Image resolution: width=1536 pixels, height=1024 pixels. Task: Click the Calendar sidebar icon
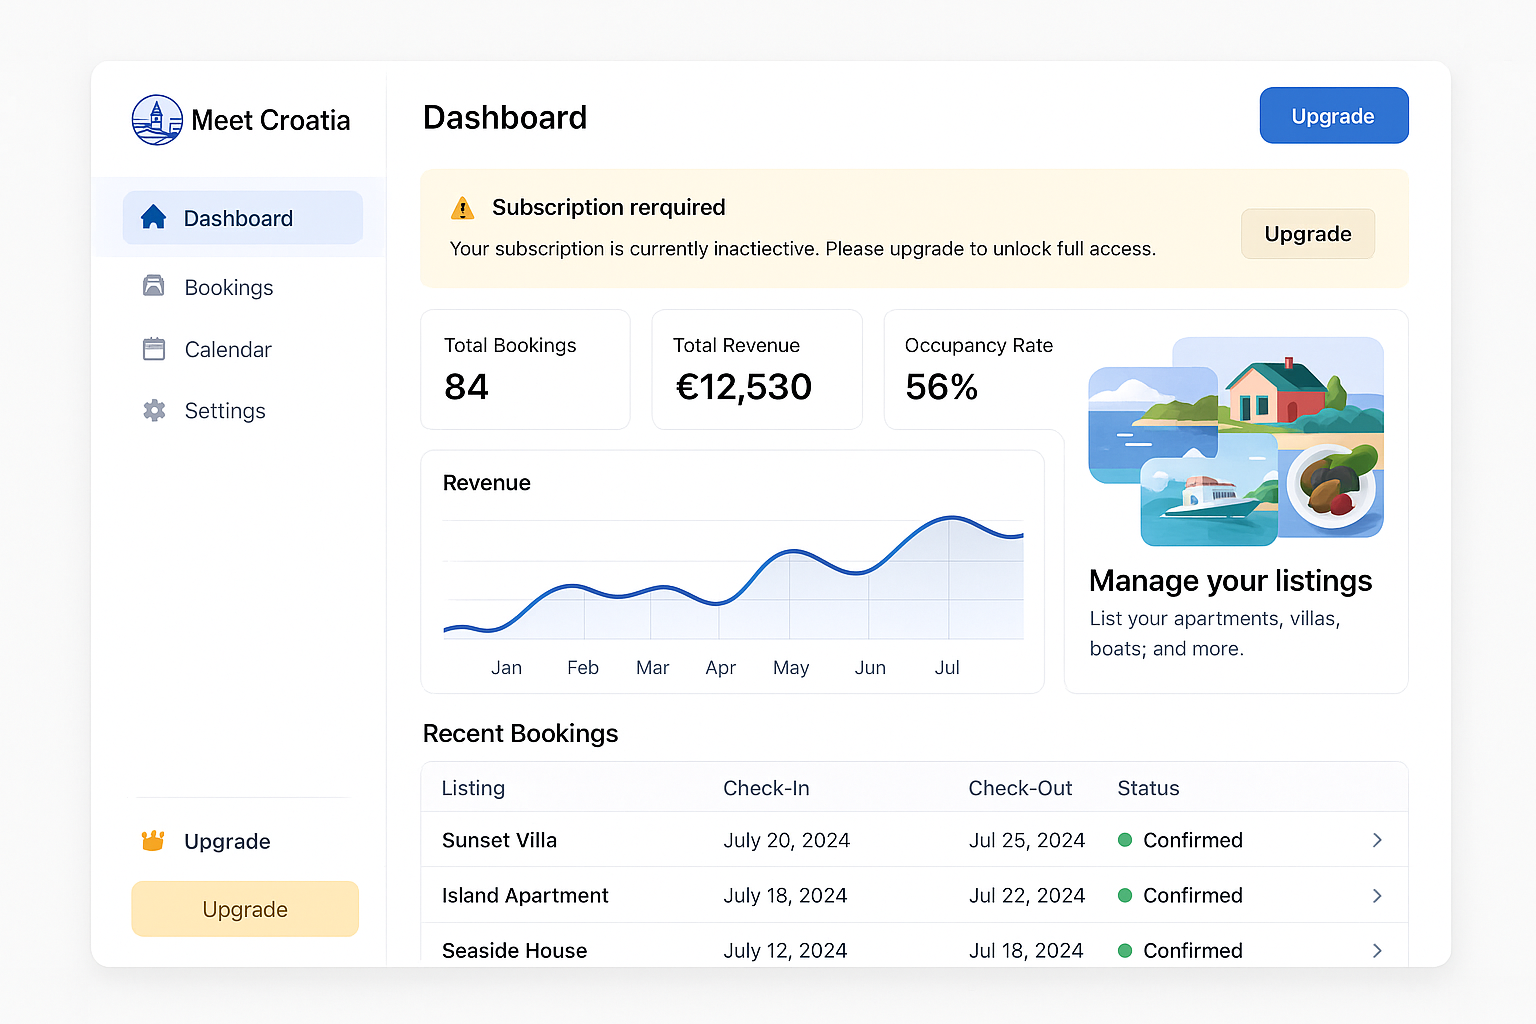pyautogui.click(x=154, y=349)
